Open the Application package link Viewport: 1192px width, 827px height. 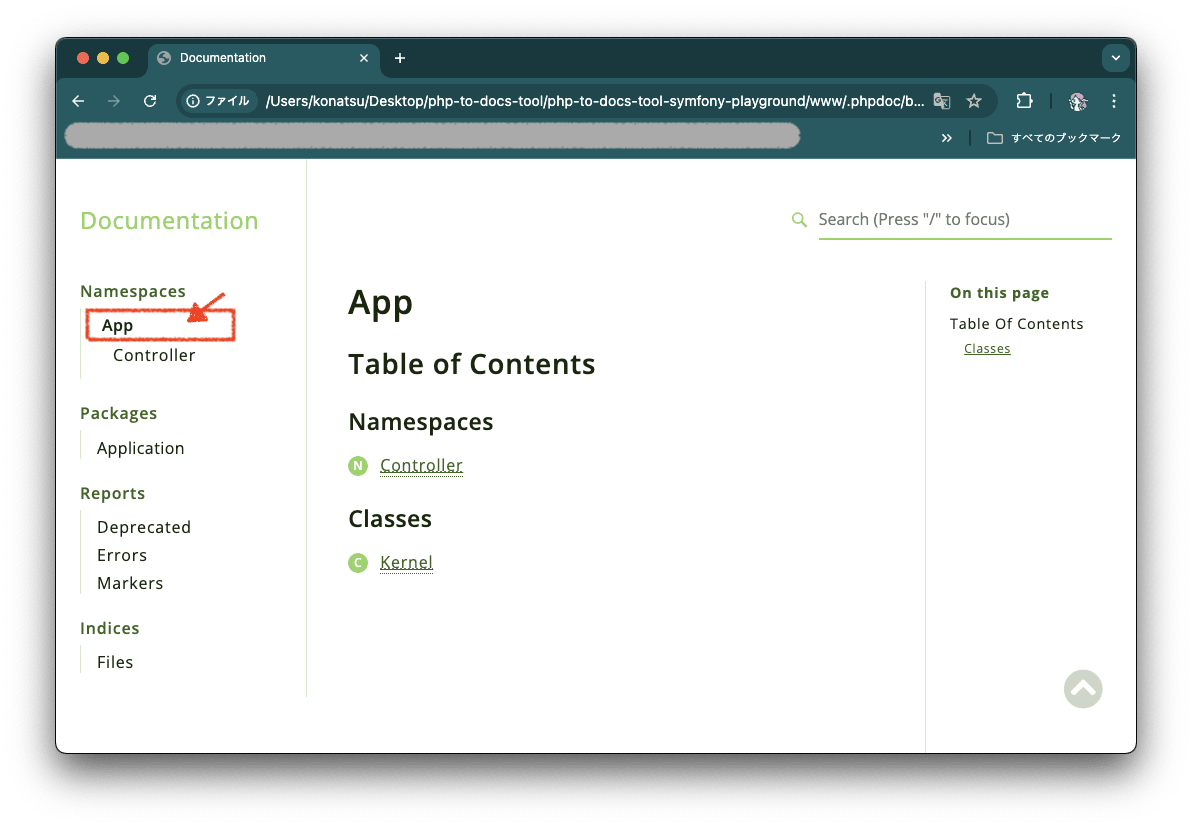(x=141, y=448)
